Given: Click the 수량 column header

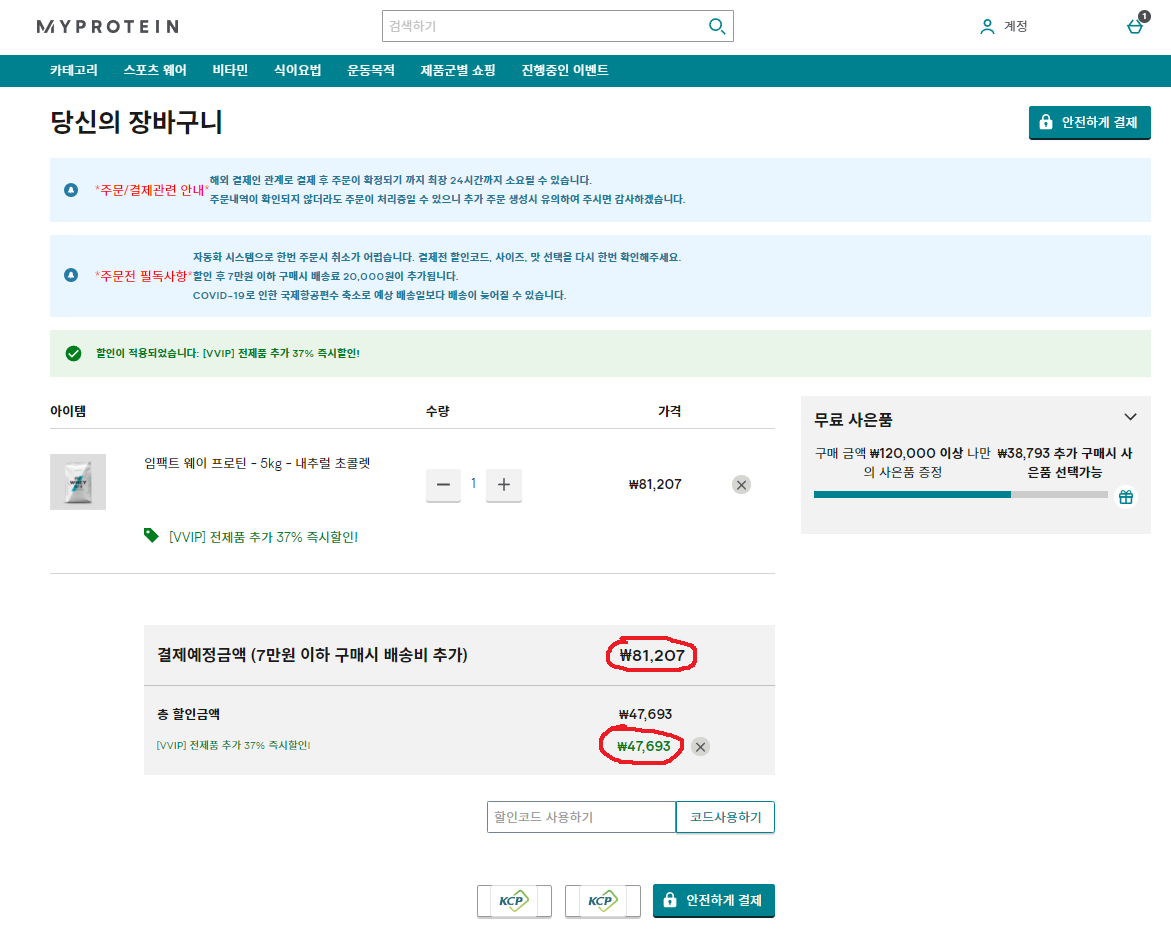Looking at the screenshot, I should pyautogui.click(x=438, y=411).
